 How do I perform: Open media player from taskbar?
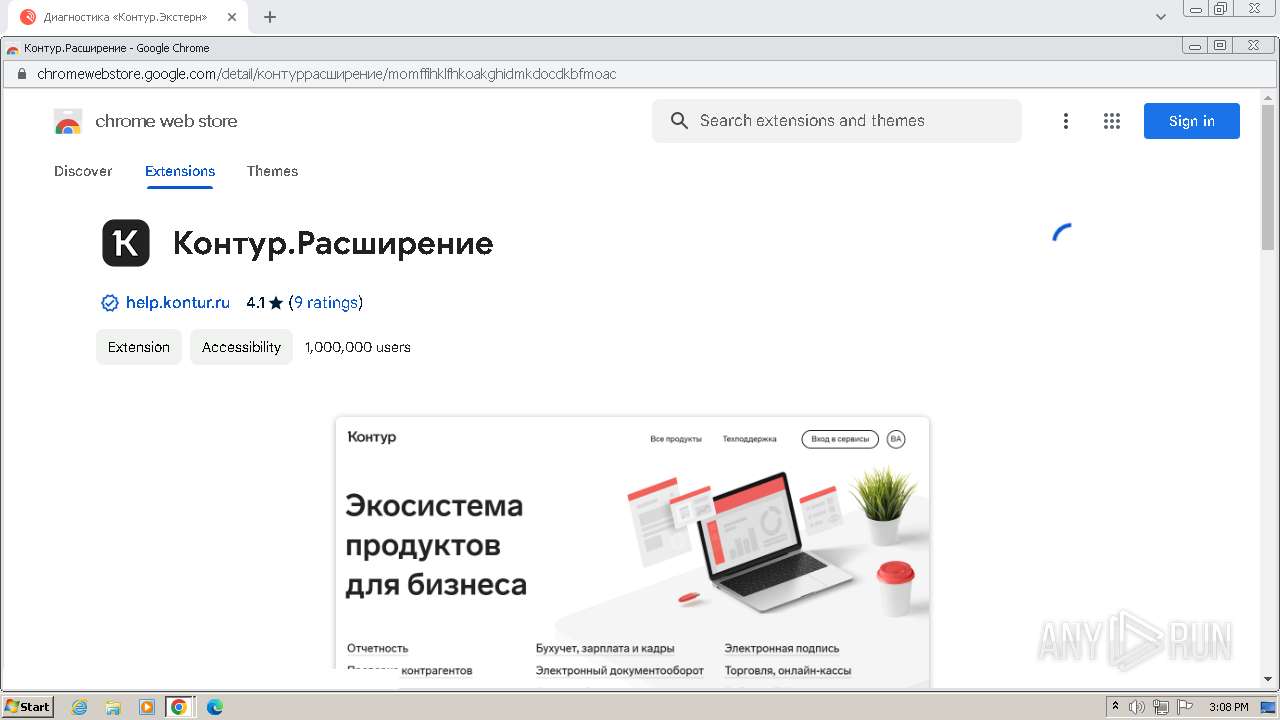(x=147, y=707)
